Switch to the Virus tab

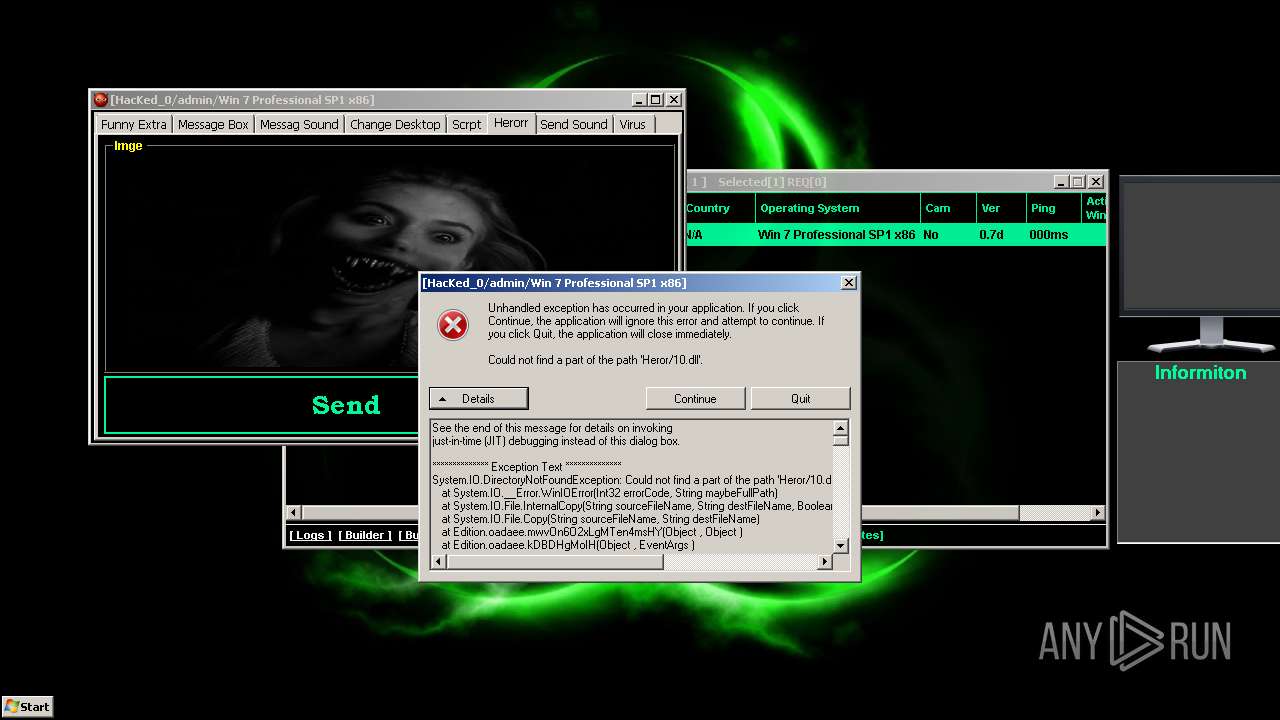[x=633, y=124]
